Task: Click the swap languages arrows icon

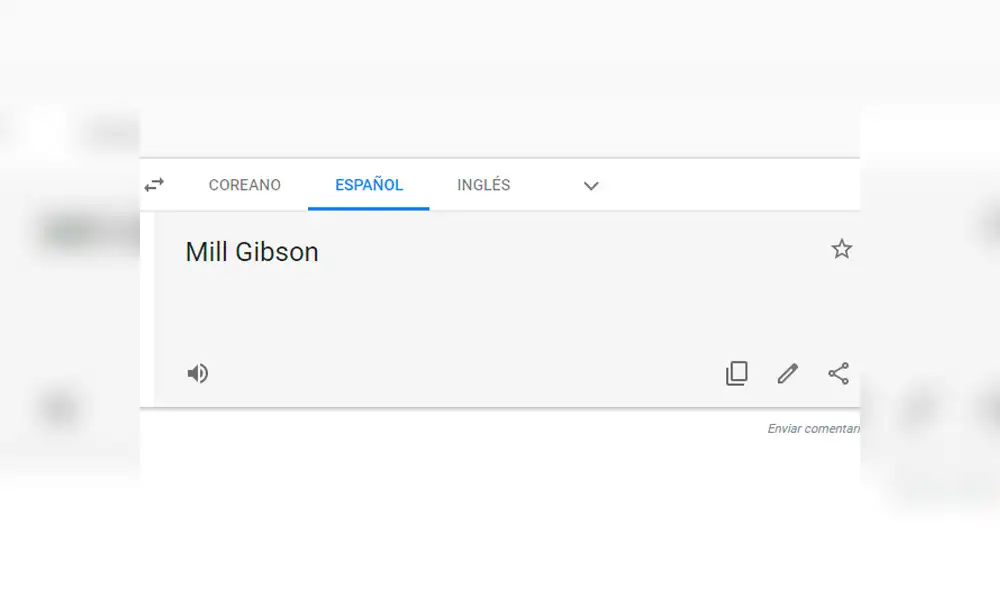Action: [154, 184]
